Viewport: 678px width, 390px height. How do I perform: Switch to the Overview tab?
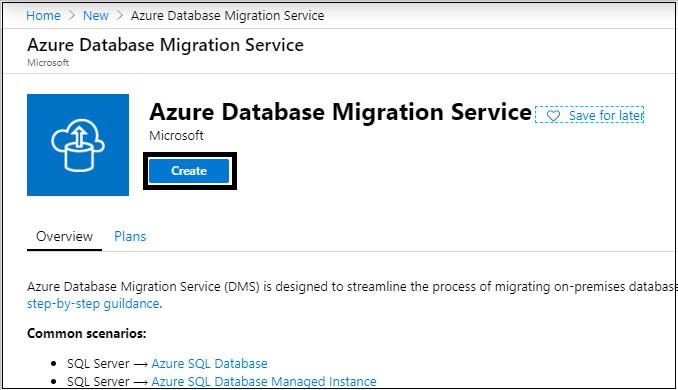click(64, 237)
